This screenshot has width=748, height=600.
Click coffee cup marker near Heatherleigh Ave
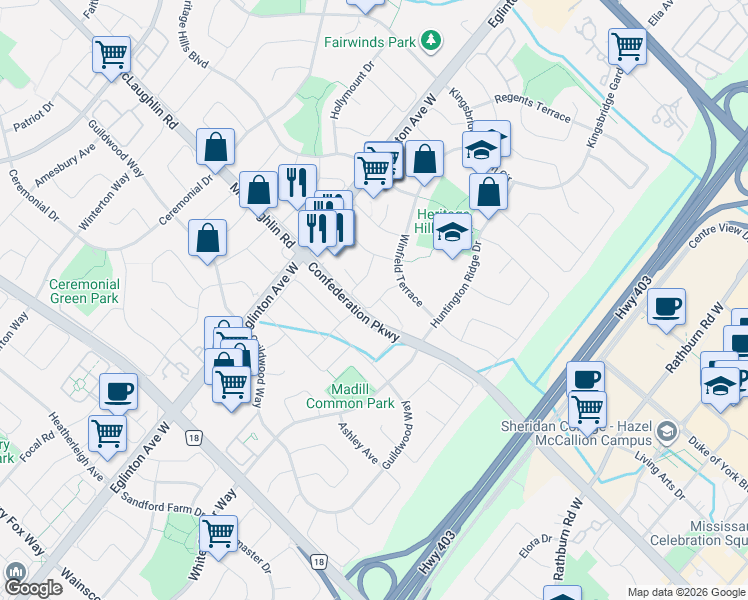pos(119,393)
